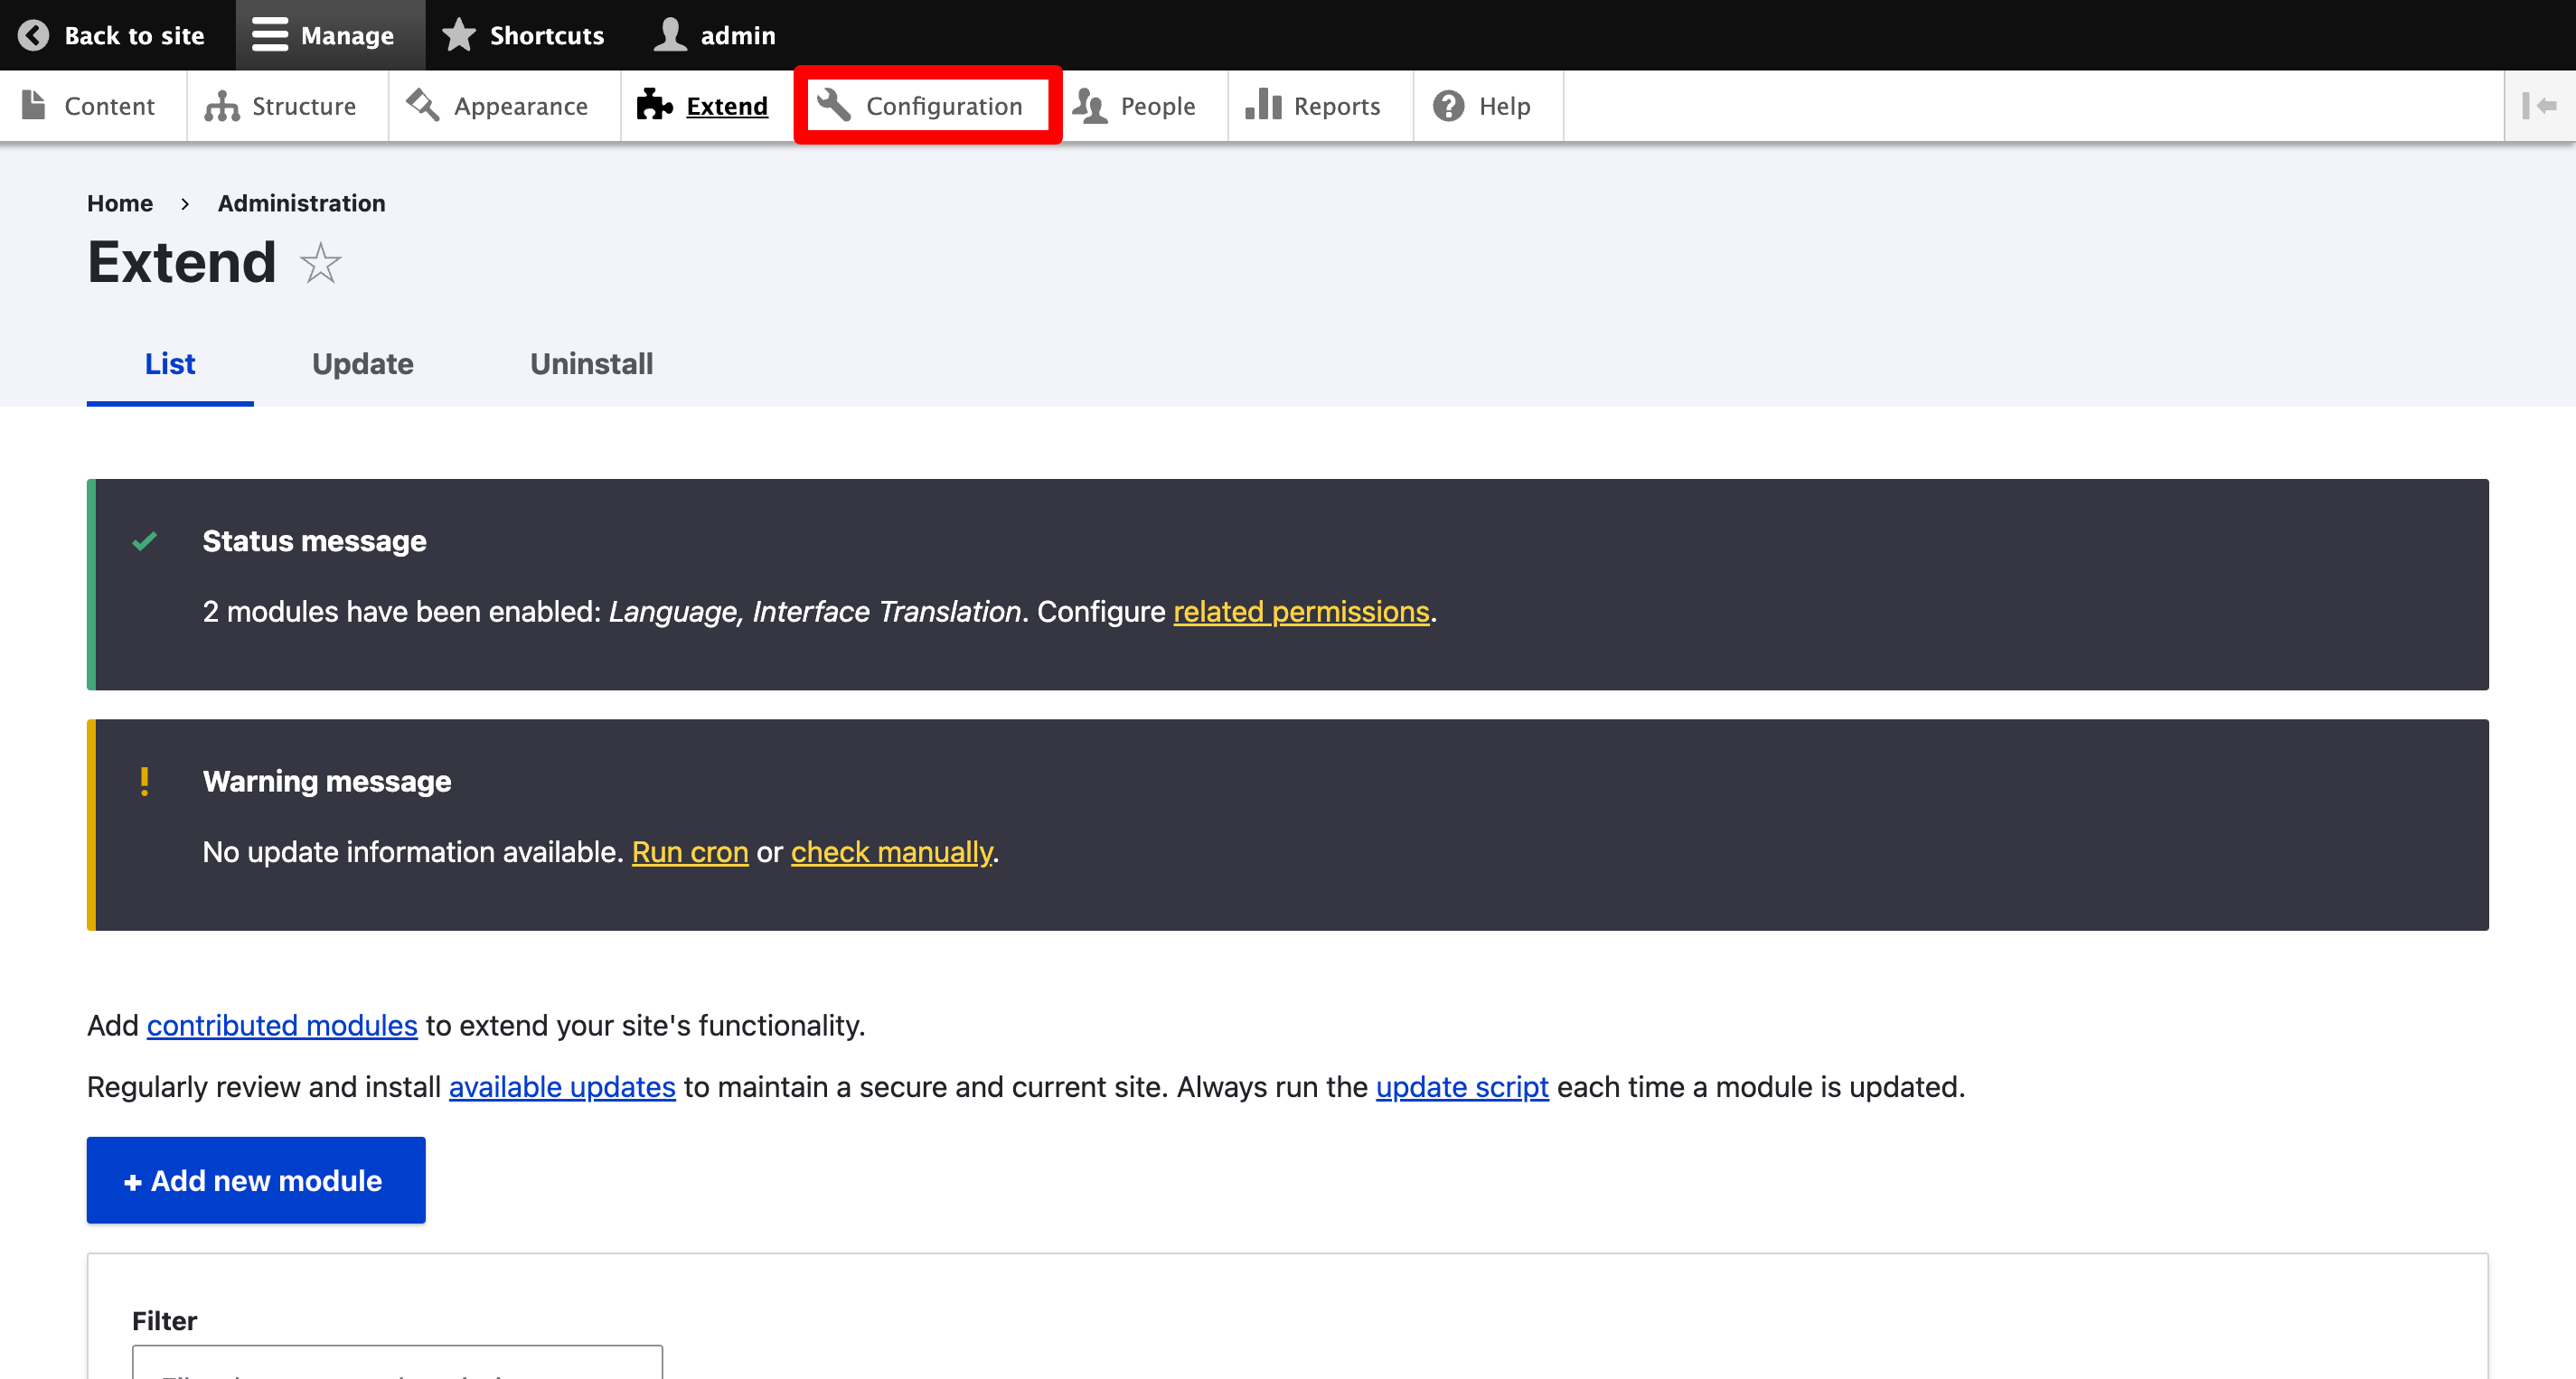
Task: Click the Filter text input field
Action: pyautogui.click(x=397, y=1363)
